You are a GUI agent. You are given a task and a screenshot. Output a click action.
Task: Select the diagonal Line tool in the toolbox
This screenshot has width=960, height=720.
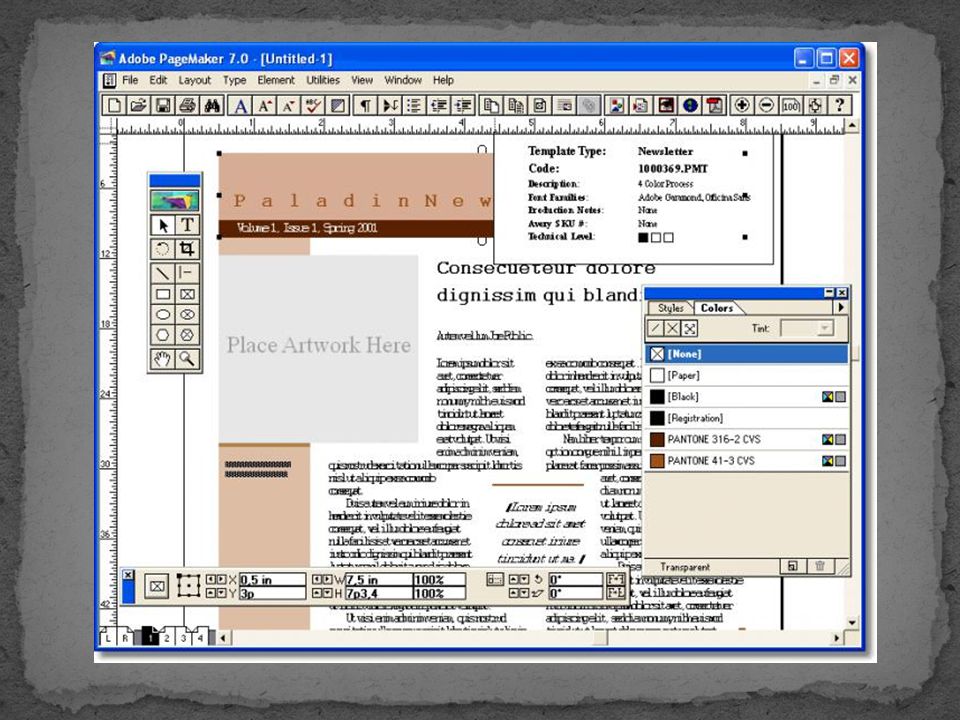coord(163,273)
